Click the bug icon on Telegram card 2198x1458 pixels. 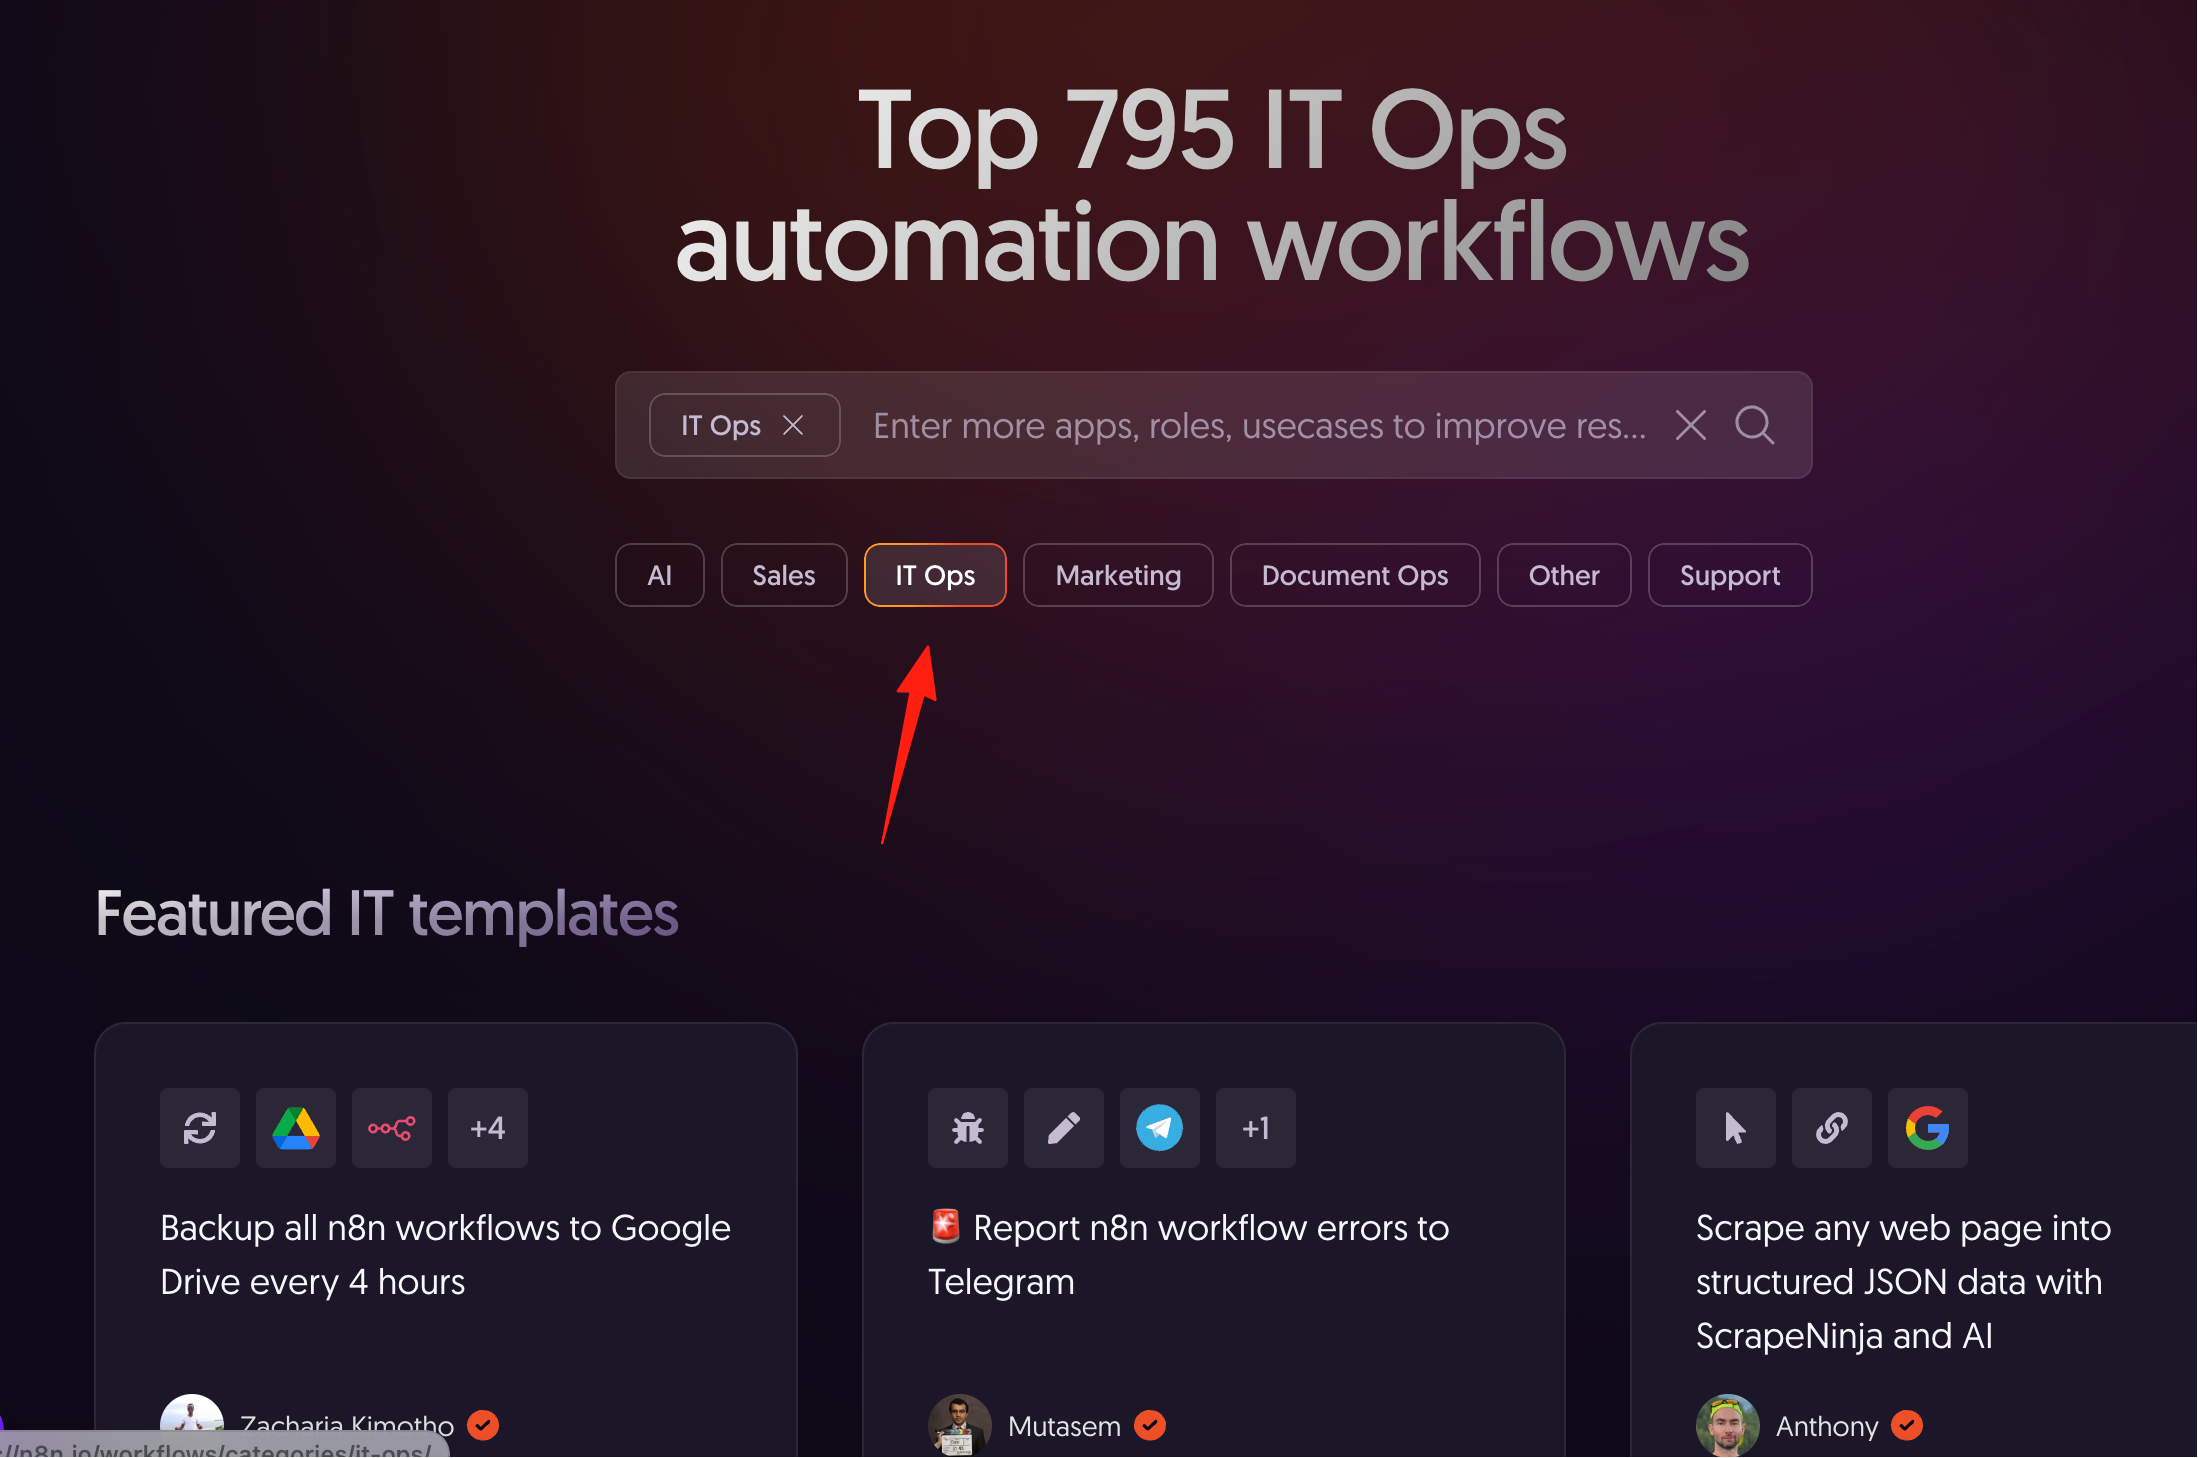point(968,1128)
